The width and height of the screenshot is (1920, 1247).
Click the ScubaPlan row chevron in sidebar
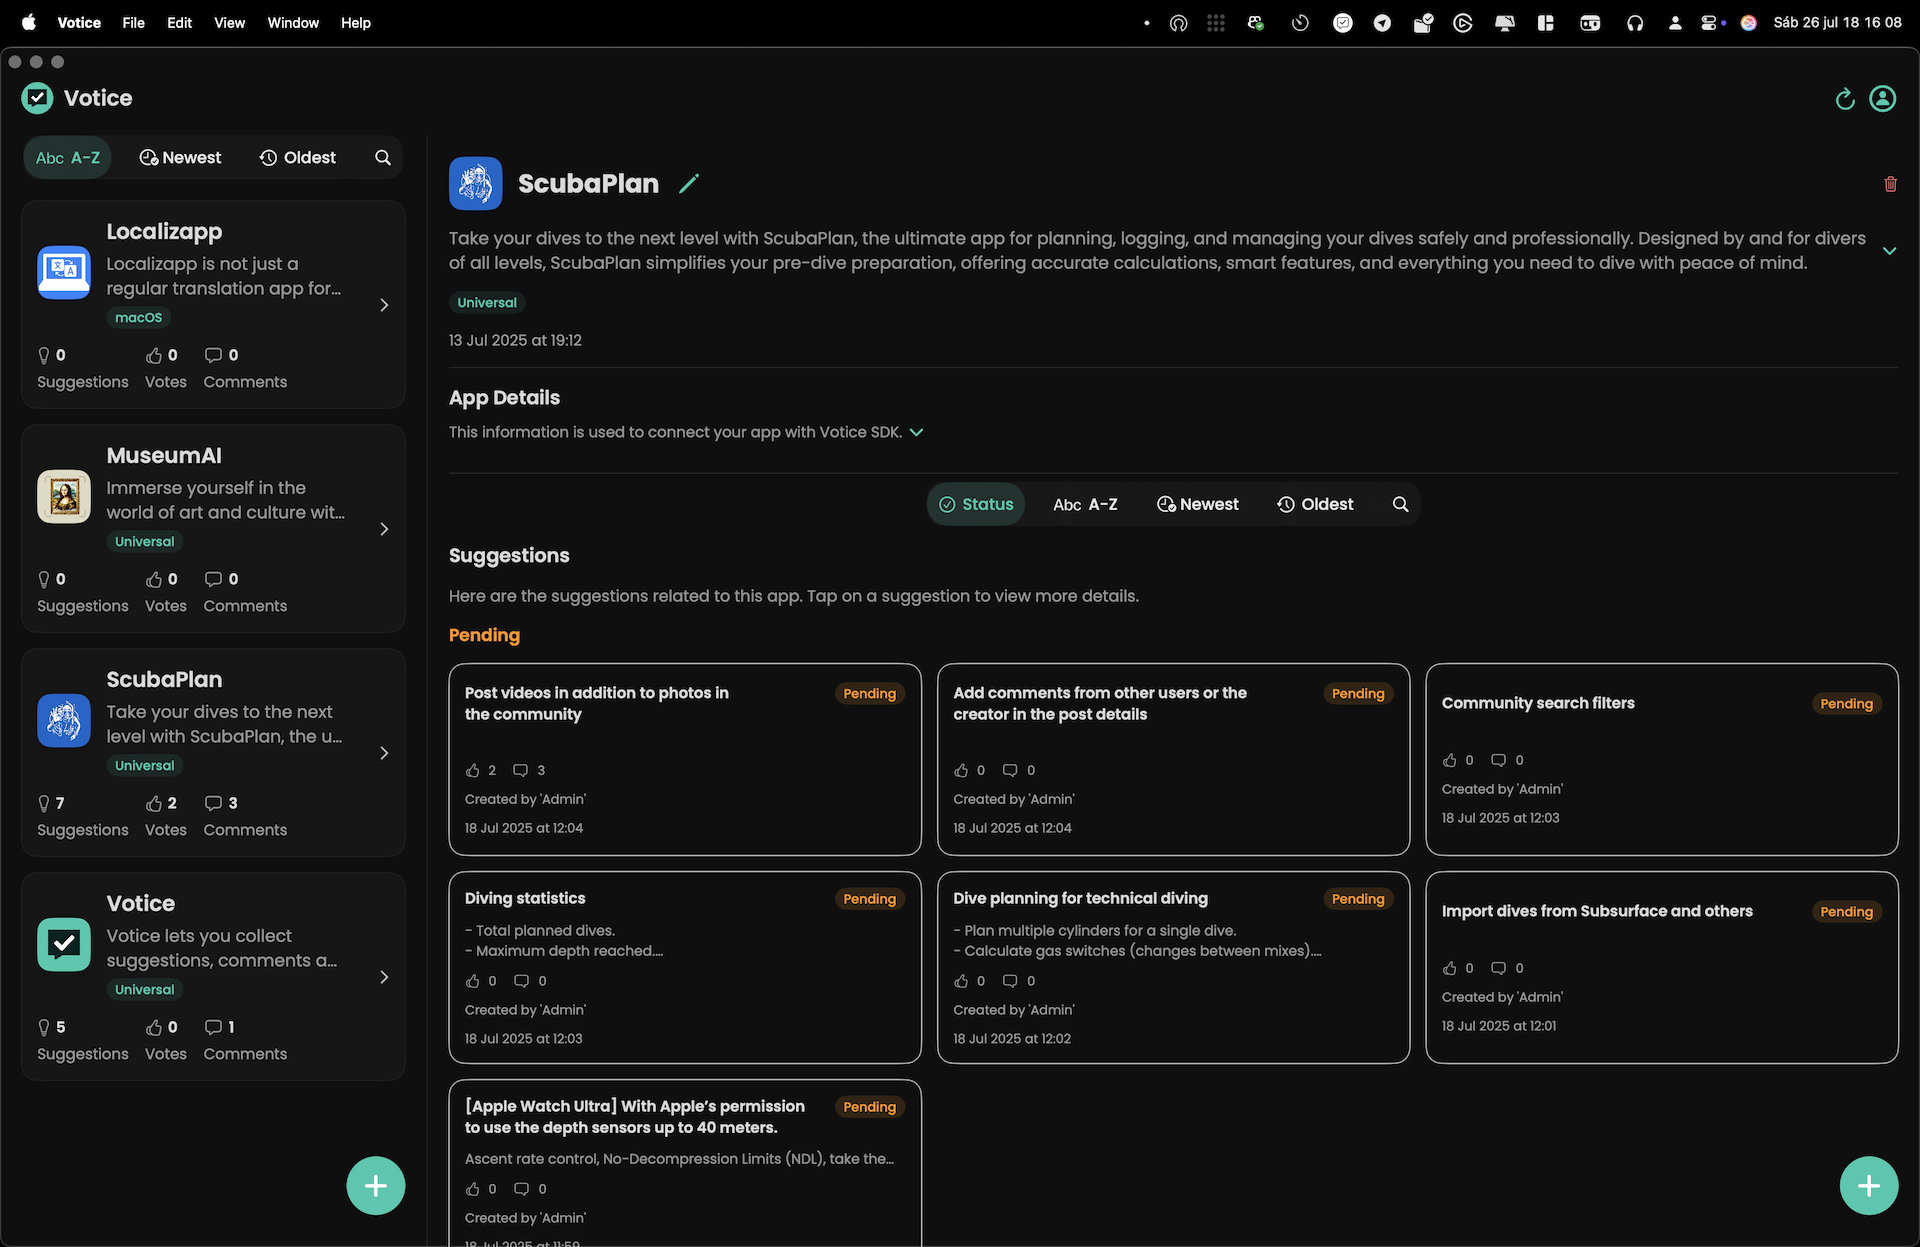[384, 753]
